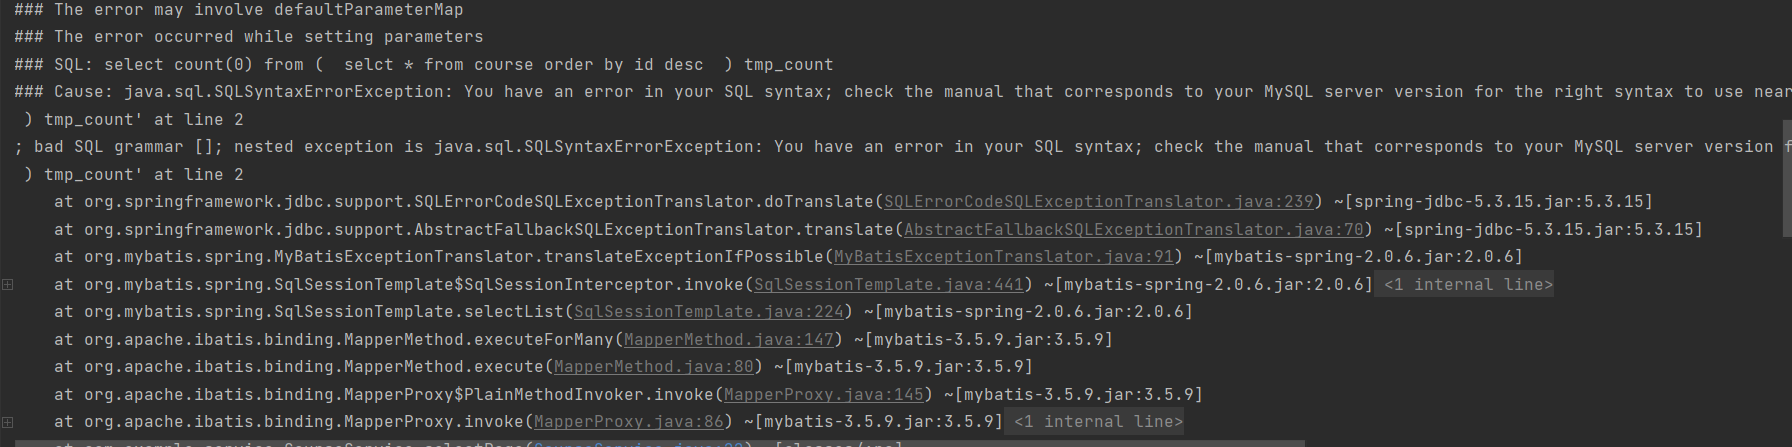The height and width of the screenshot is (447, 1792).
Task: Click the '### Cause: java.sql.SQLSyntaxErrorException' line
Action: coord(903,92)
